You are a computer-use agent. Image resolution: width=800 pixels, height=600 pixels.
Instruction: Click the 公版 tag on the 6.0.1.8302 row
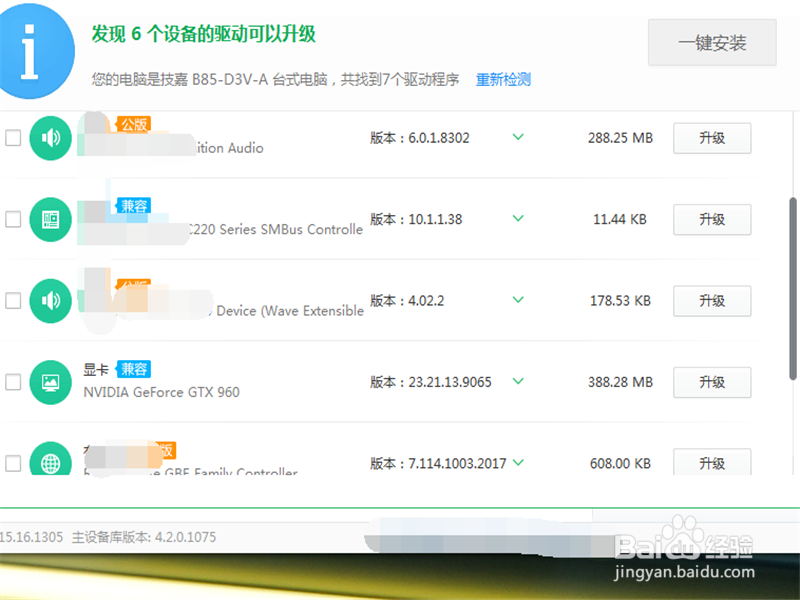pyautogui.click(x=134, y=124)
